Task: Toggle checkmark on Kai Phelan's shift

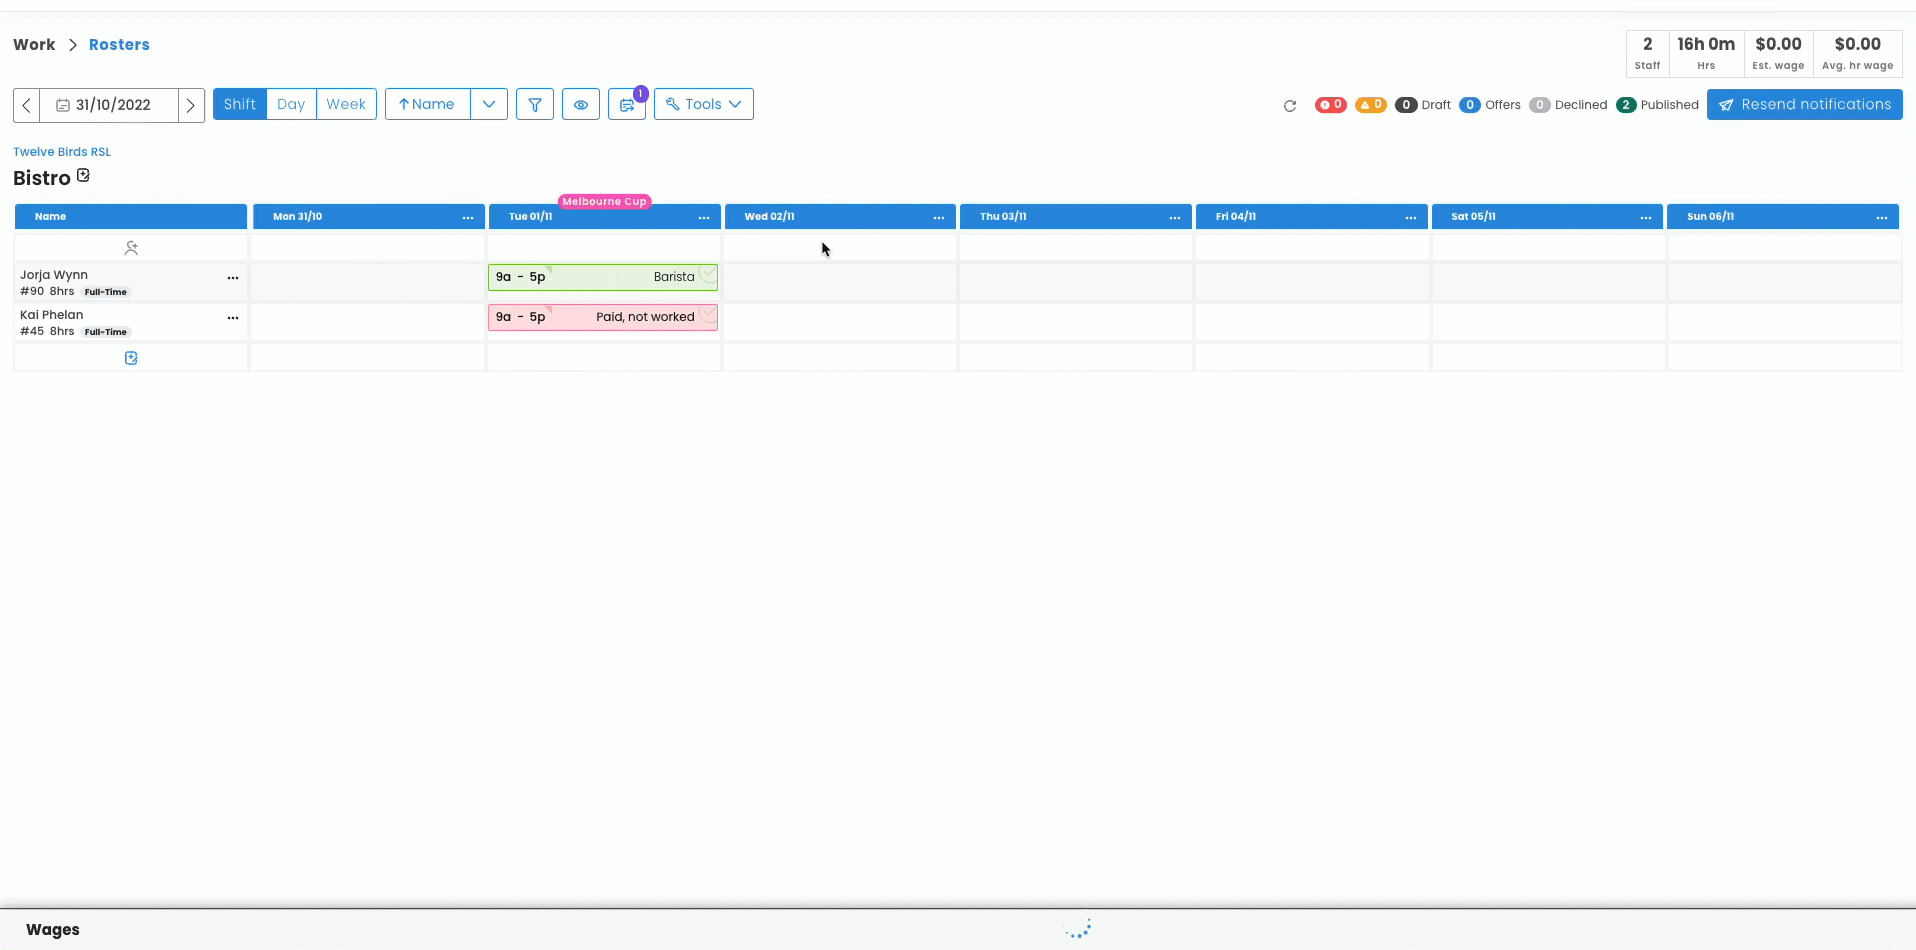Action: click(708, 315)
